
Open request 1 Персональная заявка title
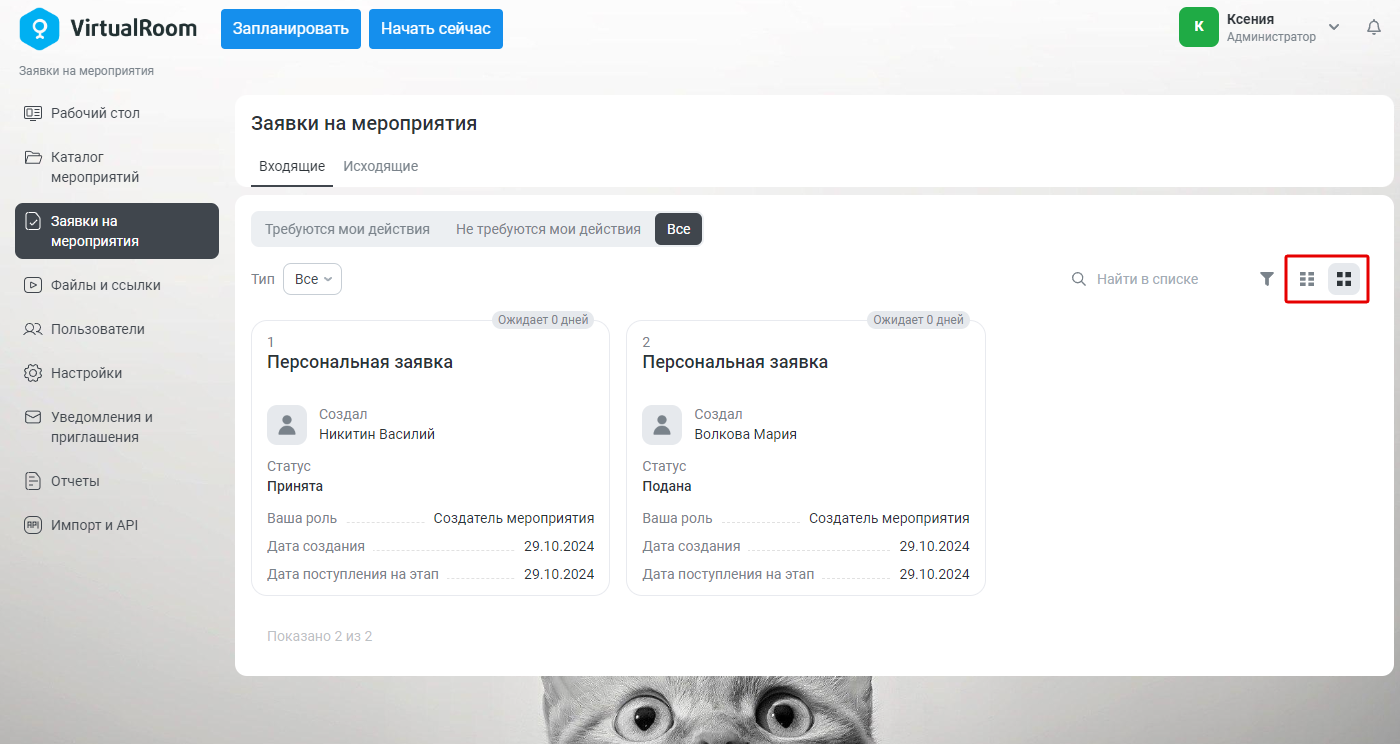tap(360, 362)
